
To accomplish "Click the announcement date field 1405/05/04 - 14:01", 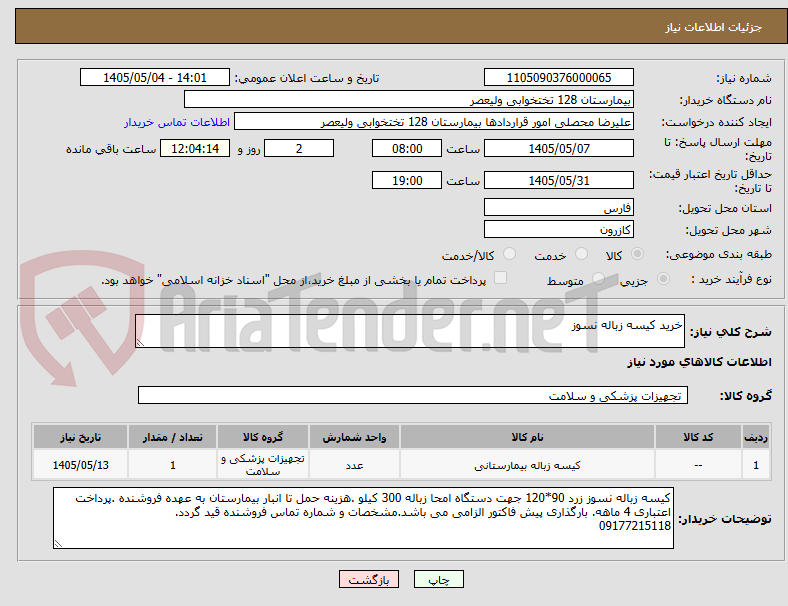I will [155, 77].
